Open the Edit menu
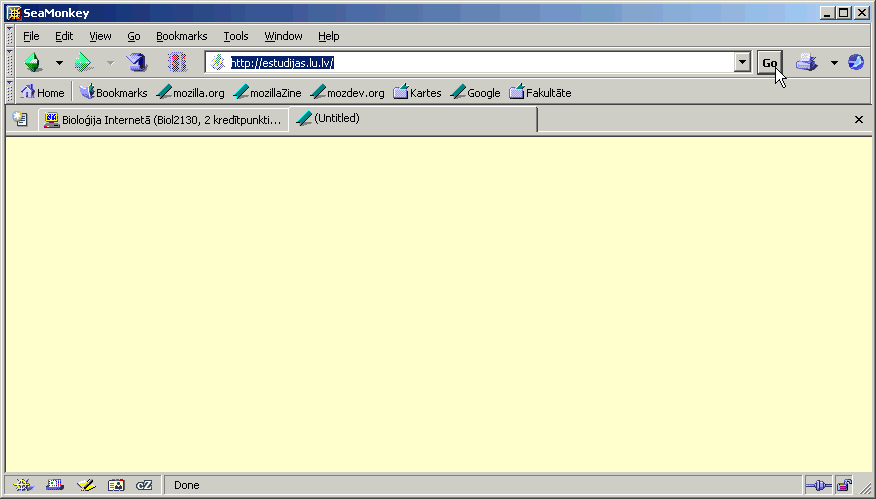This screenshot has width=876, height=499. point(64,36)
